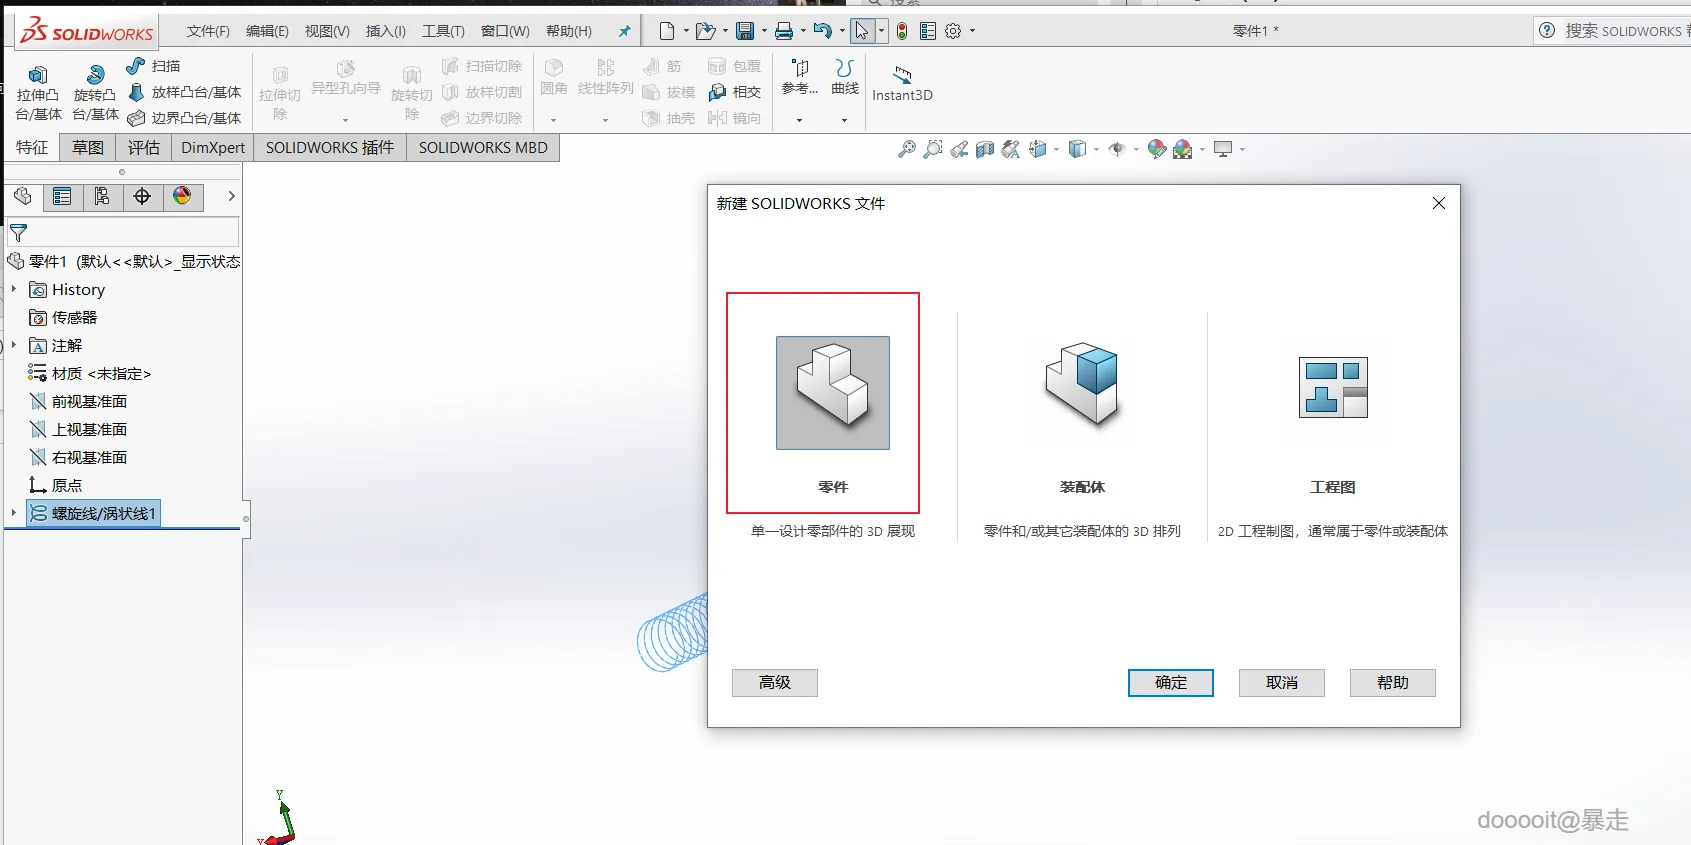Viewport: 1691px width, 845px height.
Task: Select the 工程图 (Drawing) template thumbnail
Action: (x=1333, y=387)
